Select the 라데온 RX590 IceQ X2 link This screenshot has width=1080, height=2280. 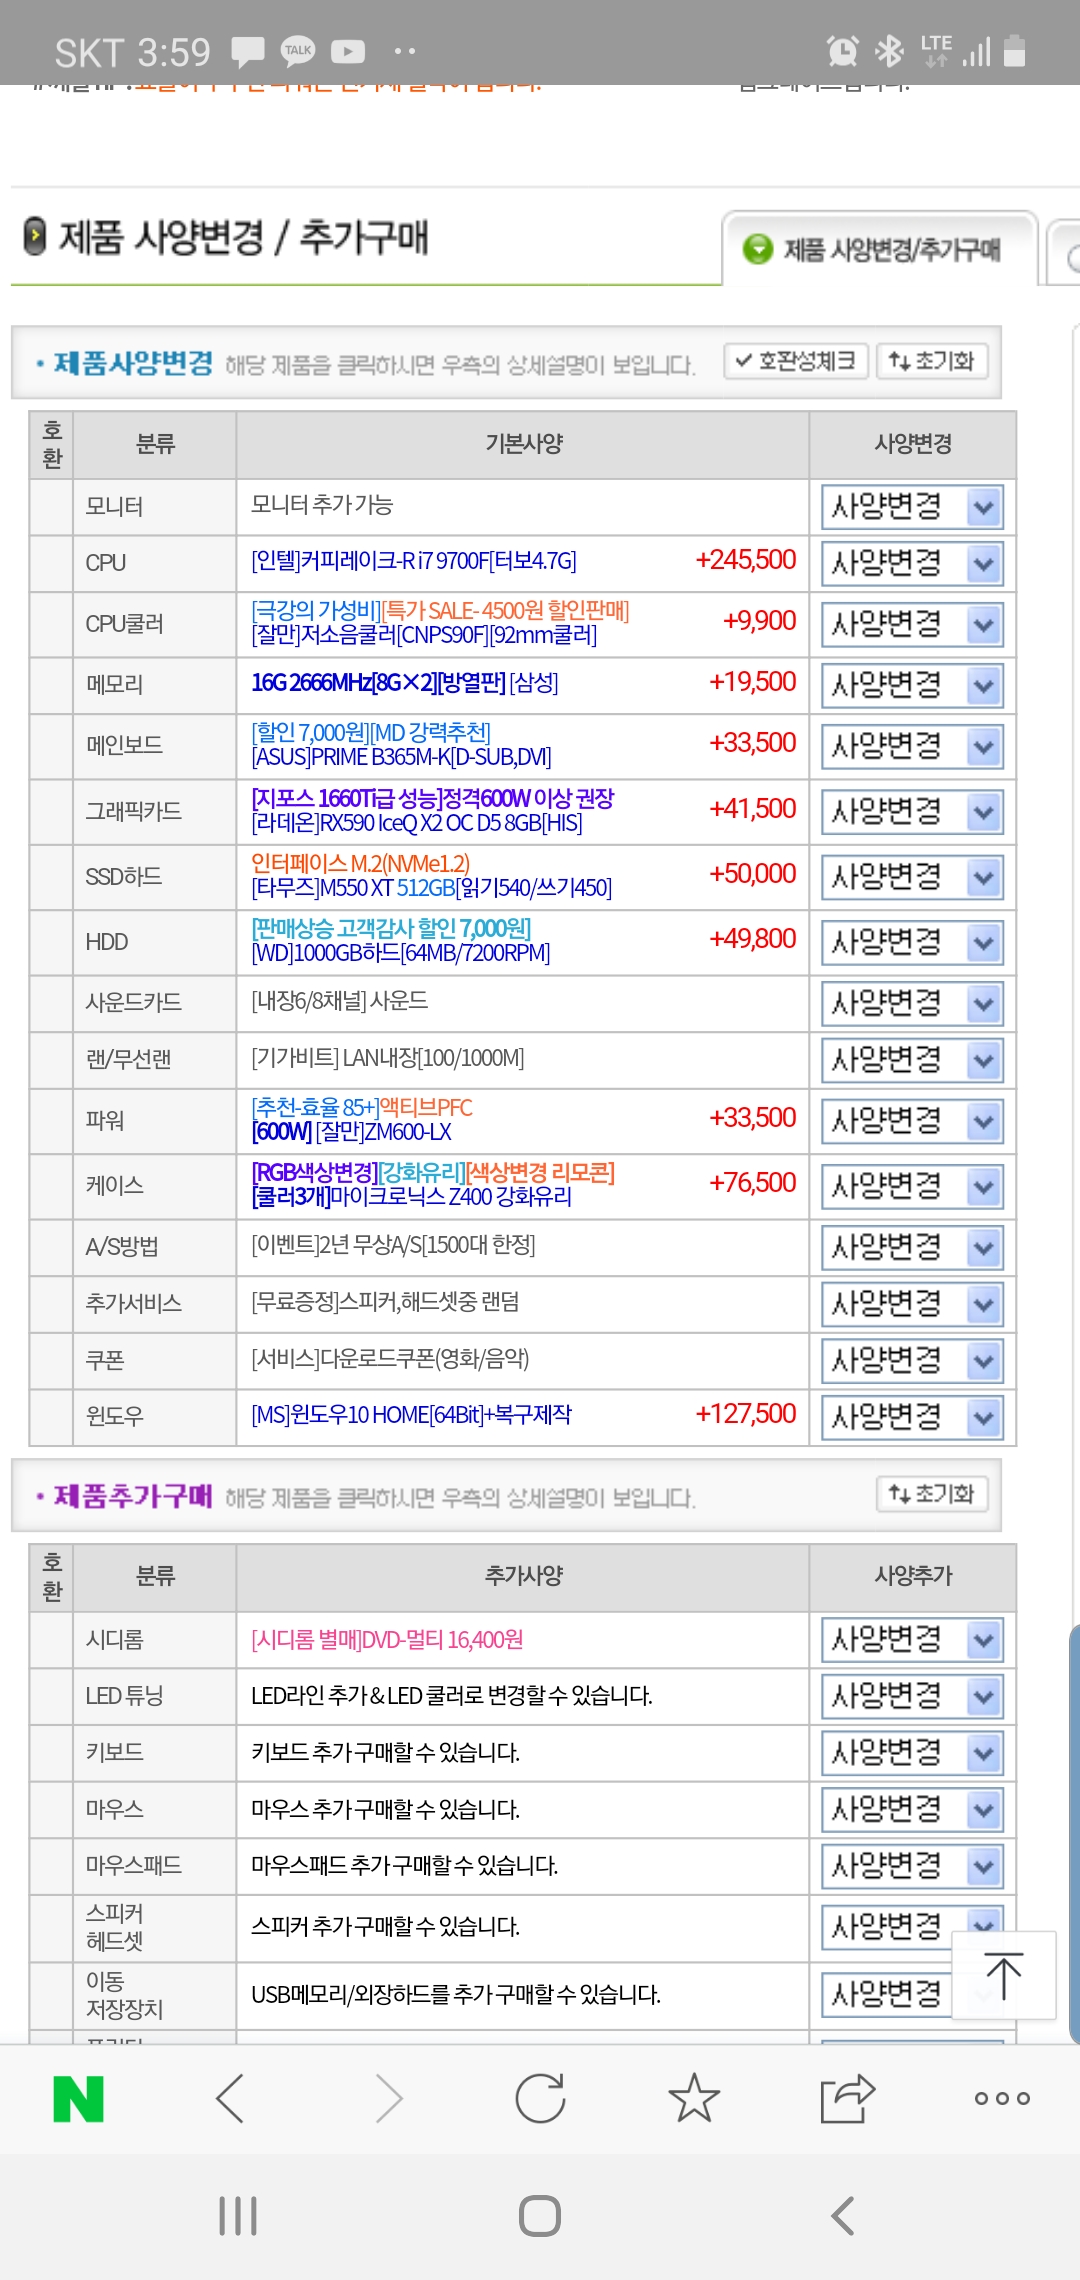(x=417, y=823)
